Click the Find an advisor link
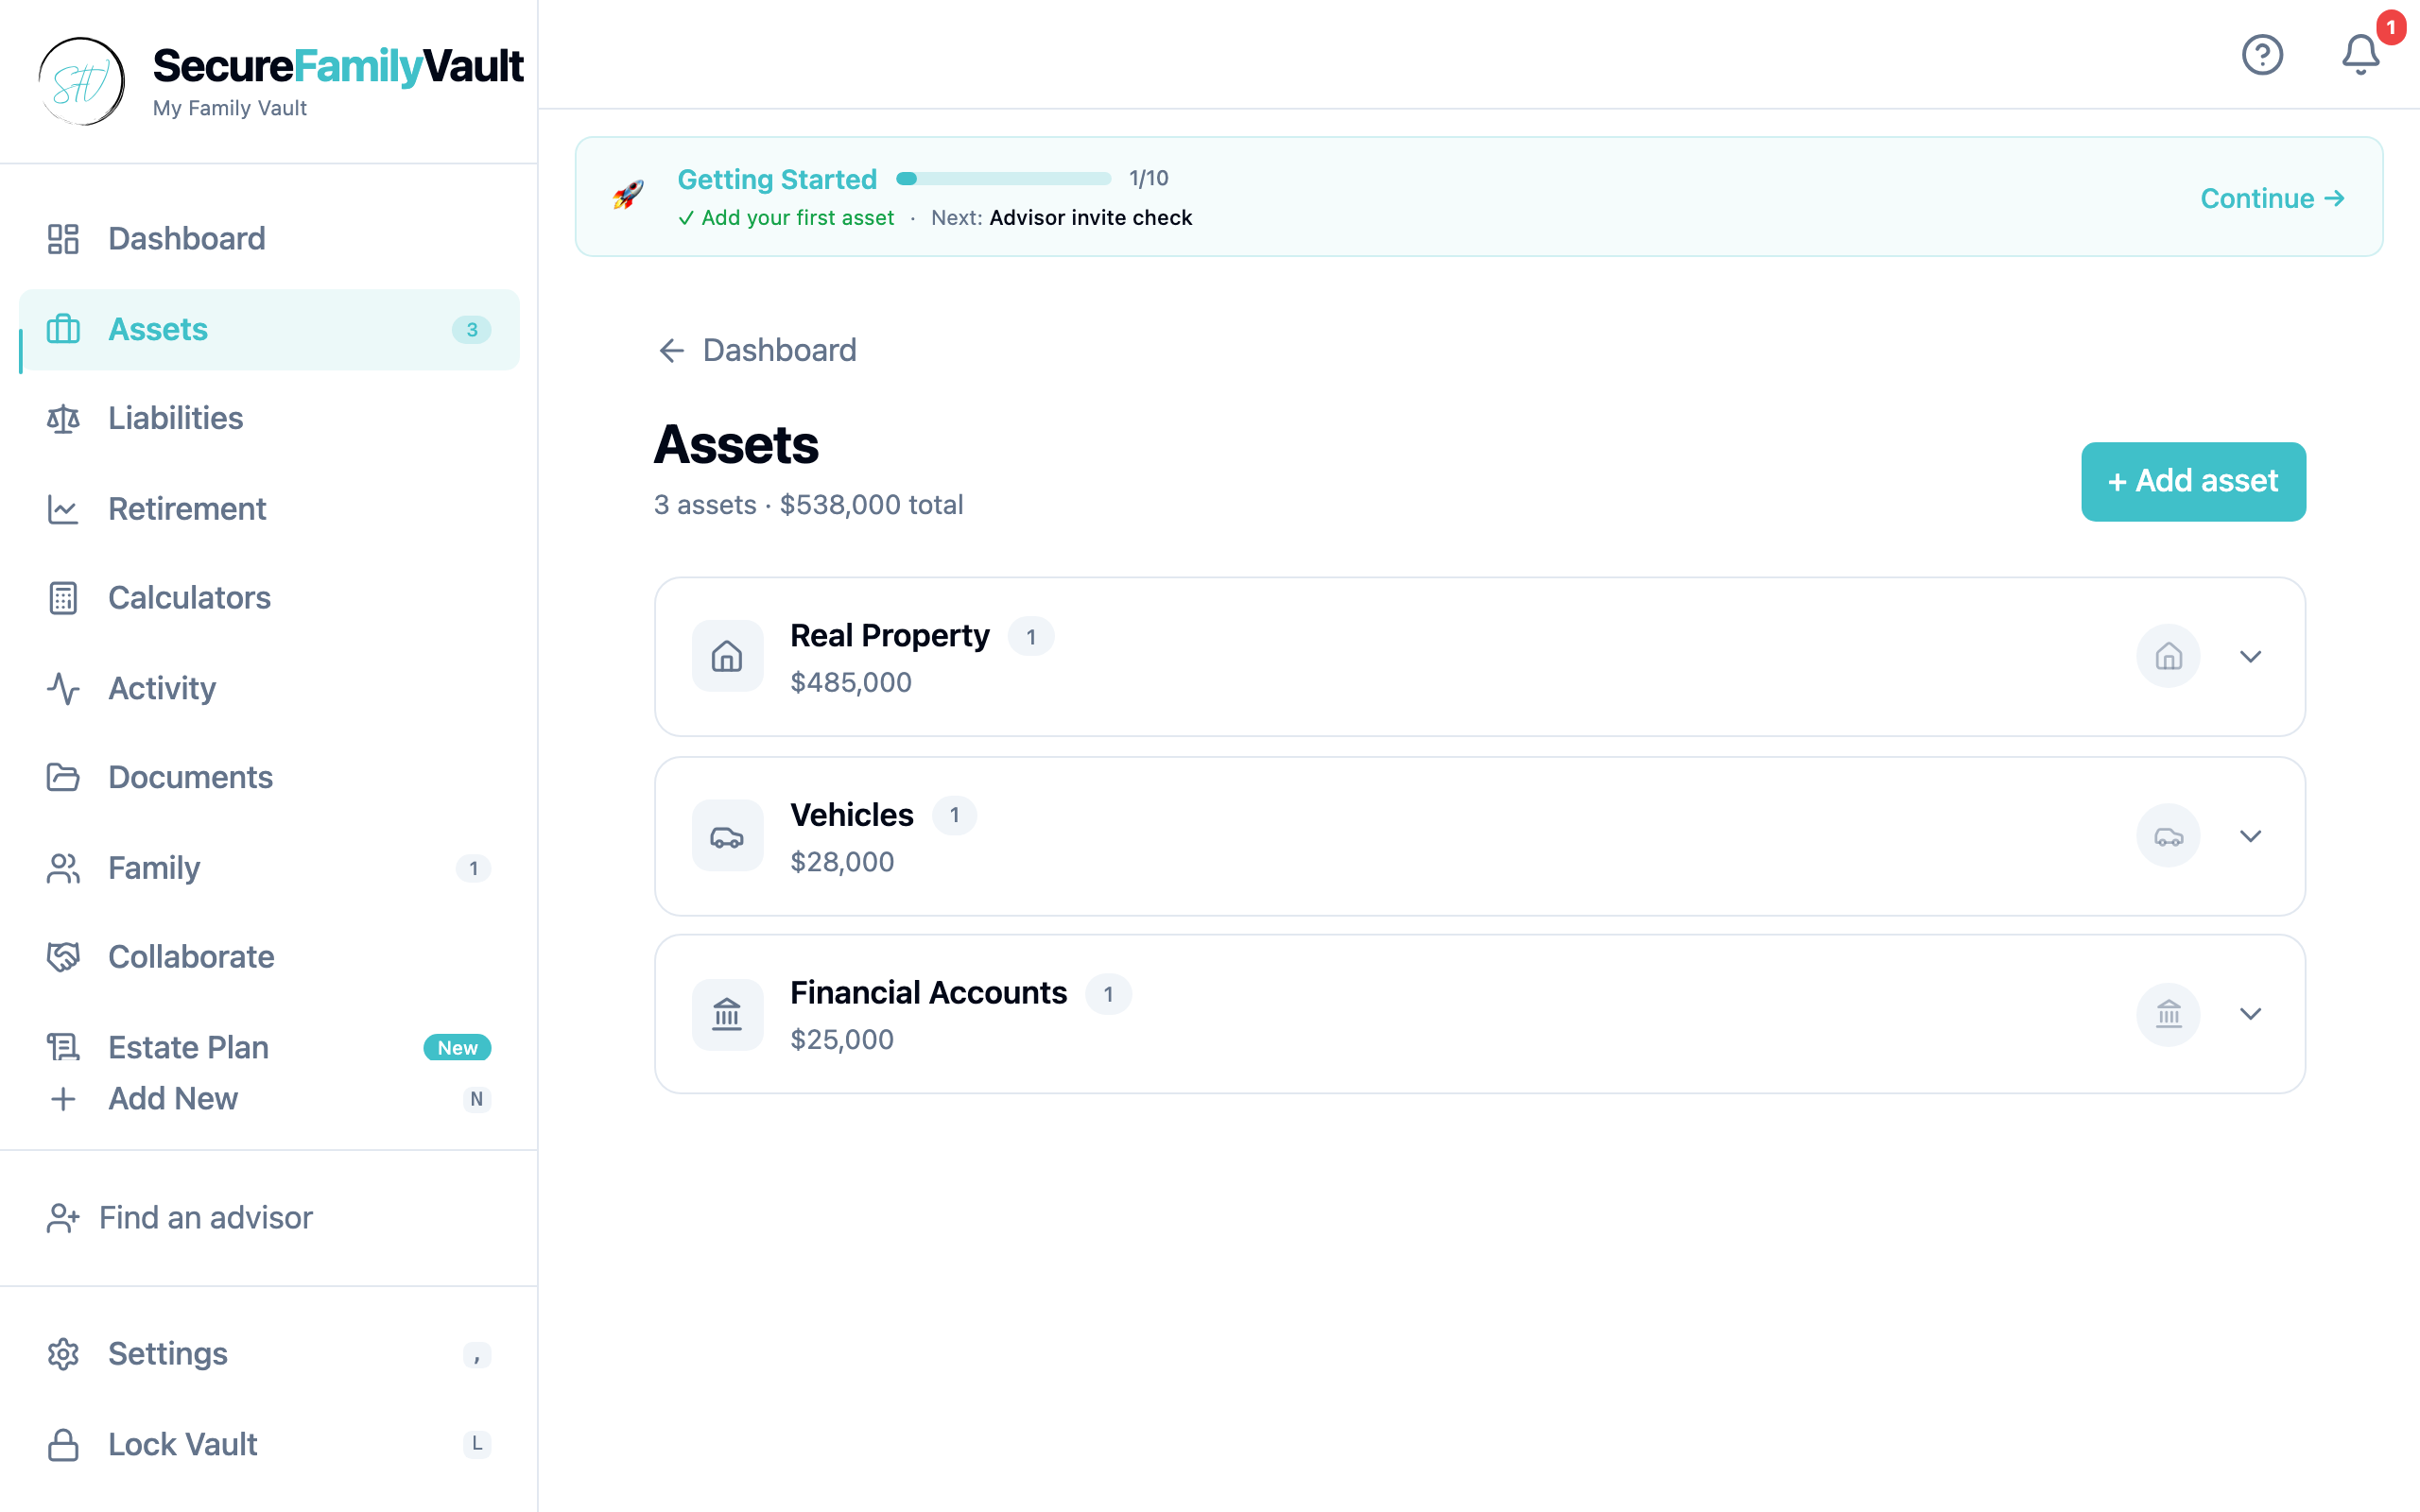Image resolution: width=2420 pixels, height=1512 pixels. pos(180,1218)
